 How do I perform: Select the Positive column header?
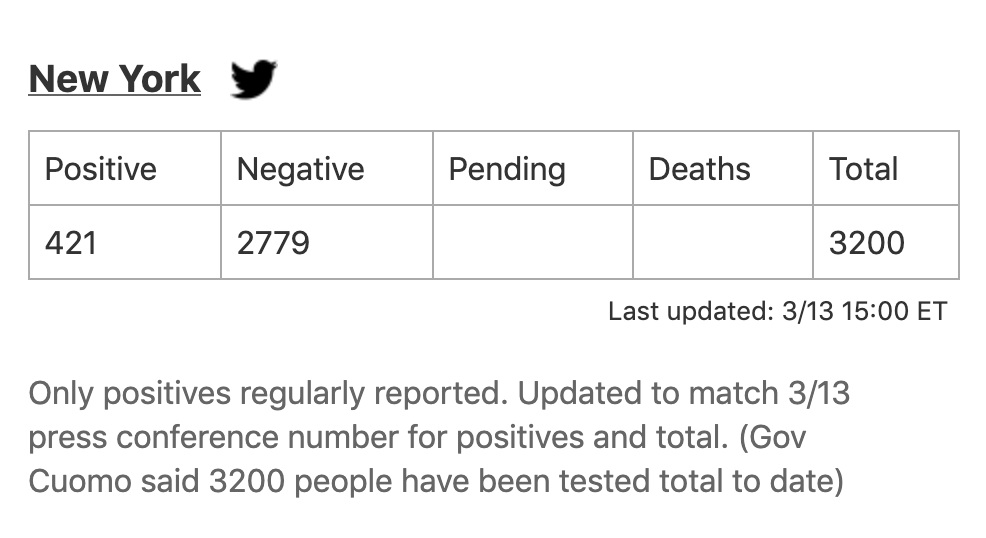pyautogui.click(x=125, y=168)
